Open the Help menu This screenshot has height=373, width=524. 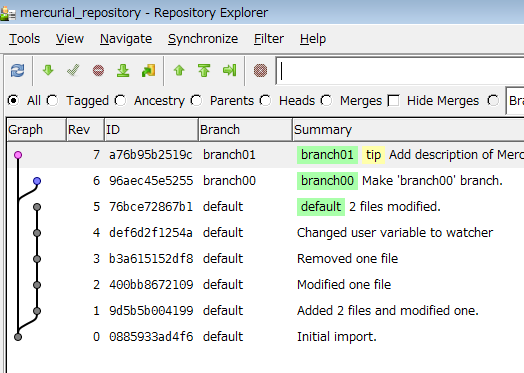[x=313, y=39]
